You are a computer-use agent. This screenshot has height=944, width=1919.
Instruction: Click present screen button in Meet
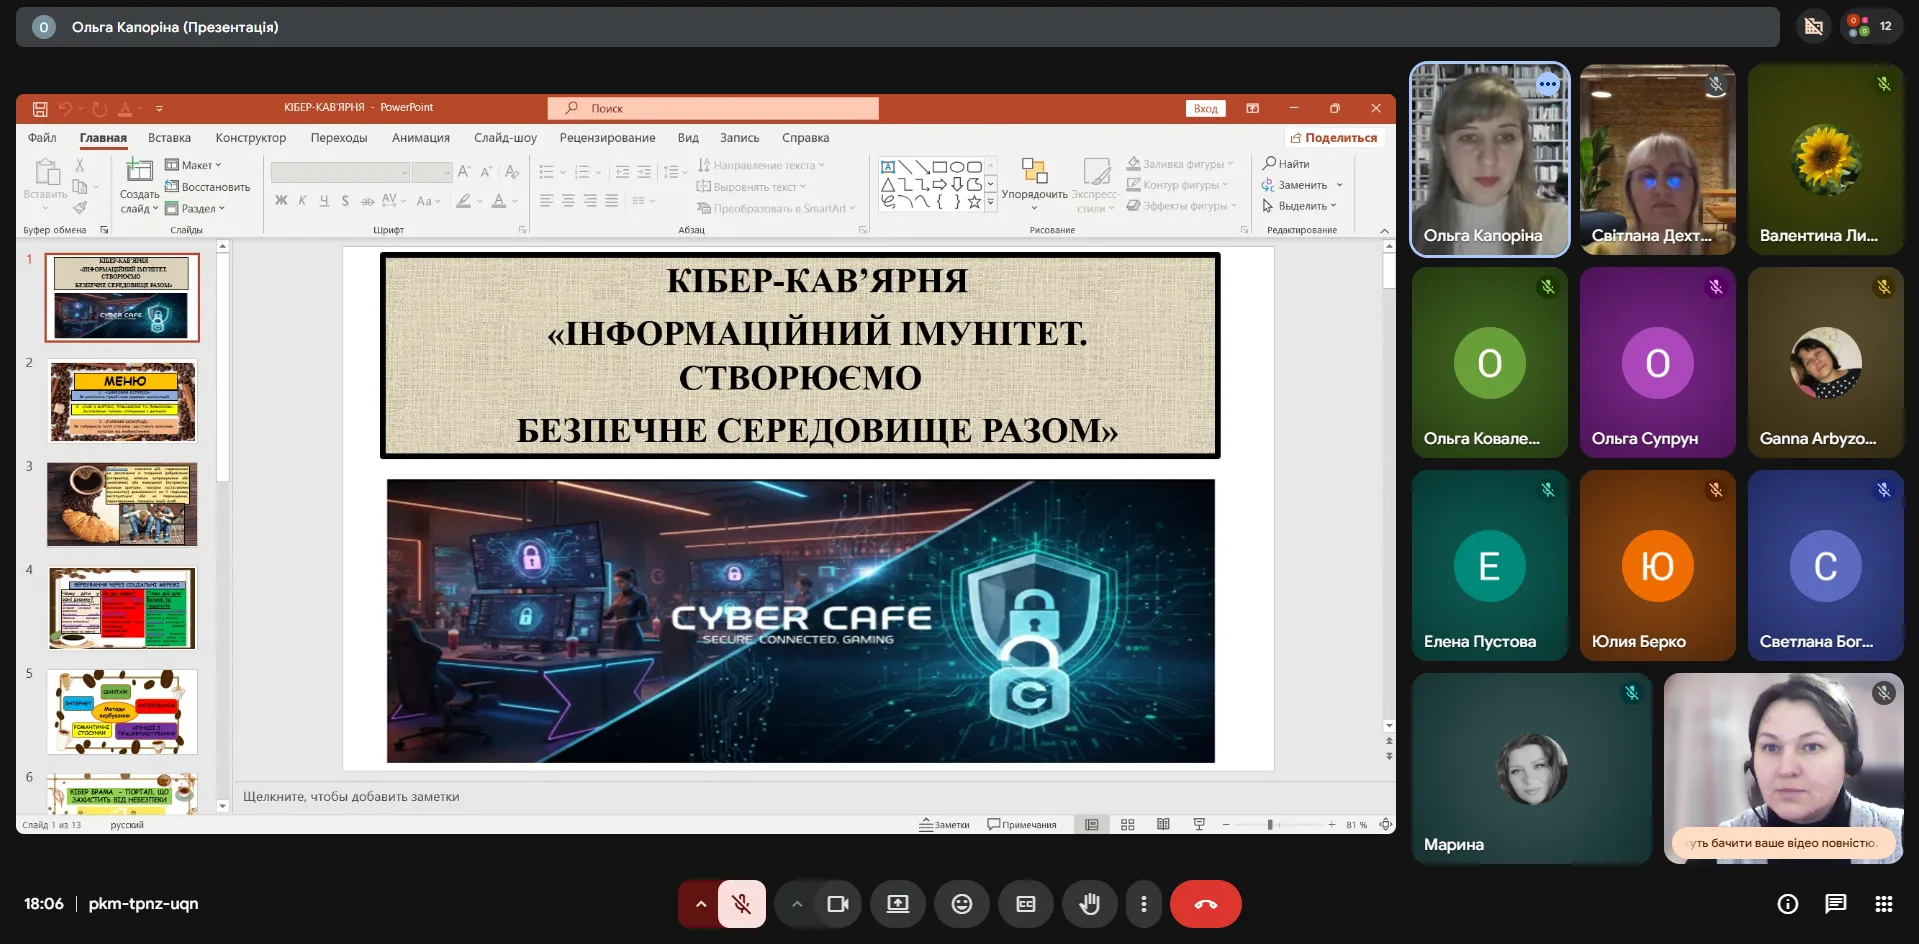pyautogui.click(x=898, y=904)
